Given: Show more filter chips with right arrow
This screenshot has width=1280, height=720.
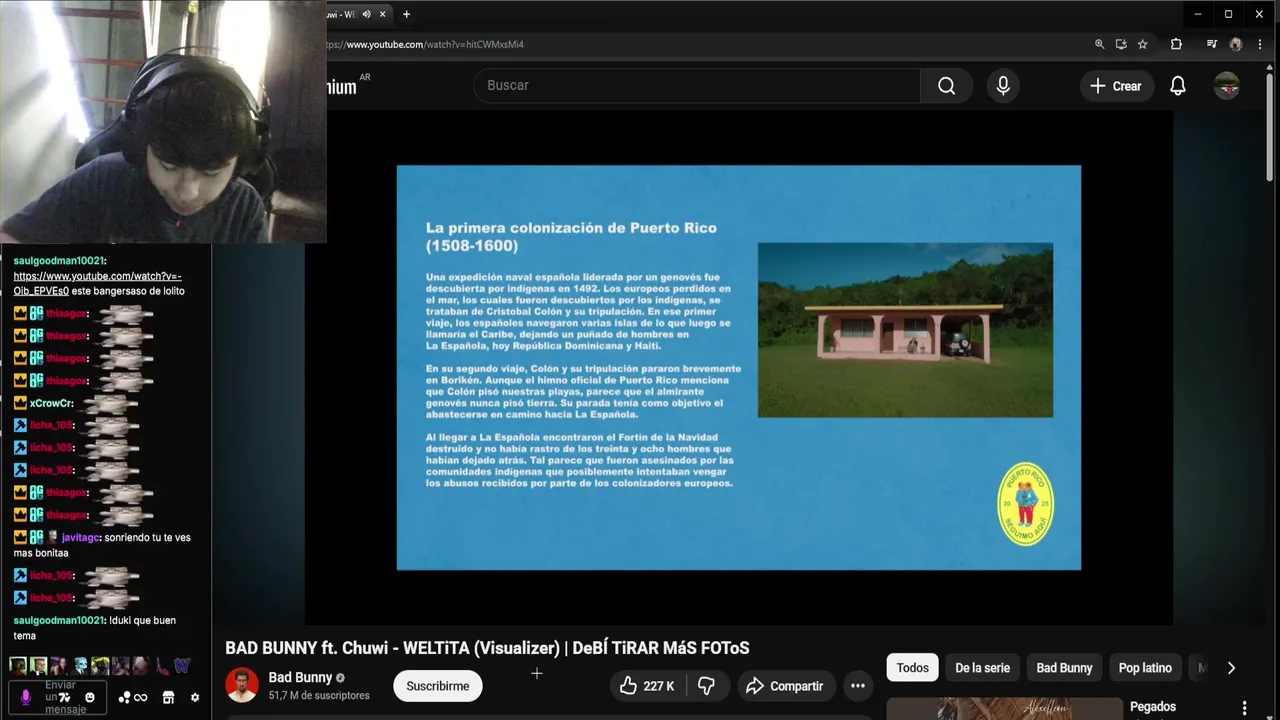Looking at the screenshot, I should pyautogui.click(x=1231, y=668).
